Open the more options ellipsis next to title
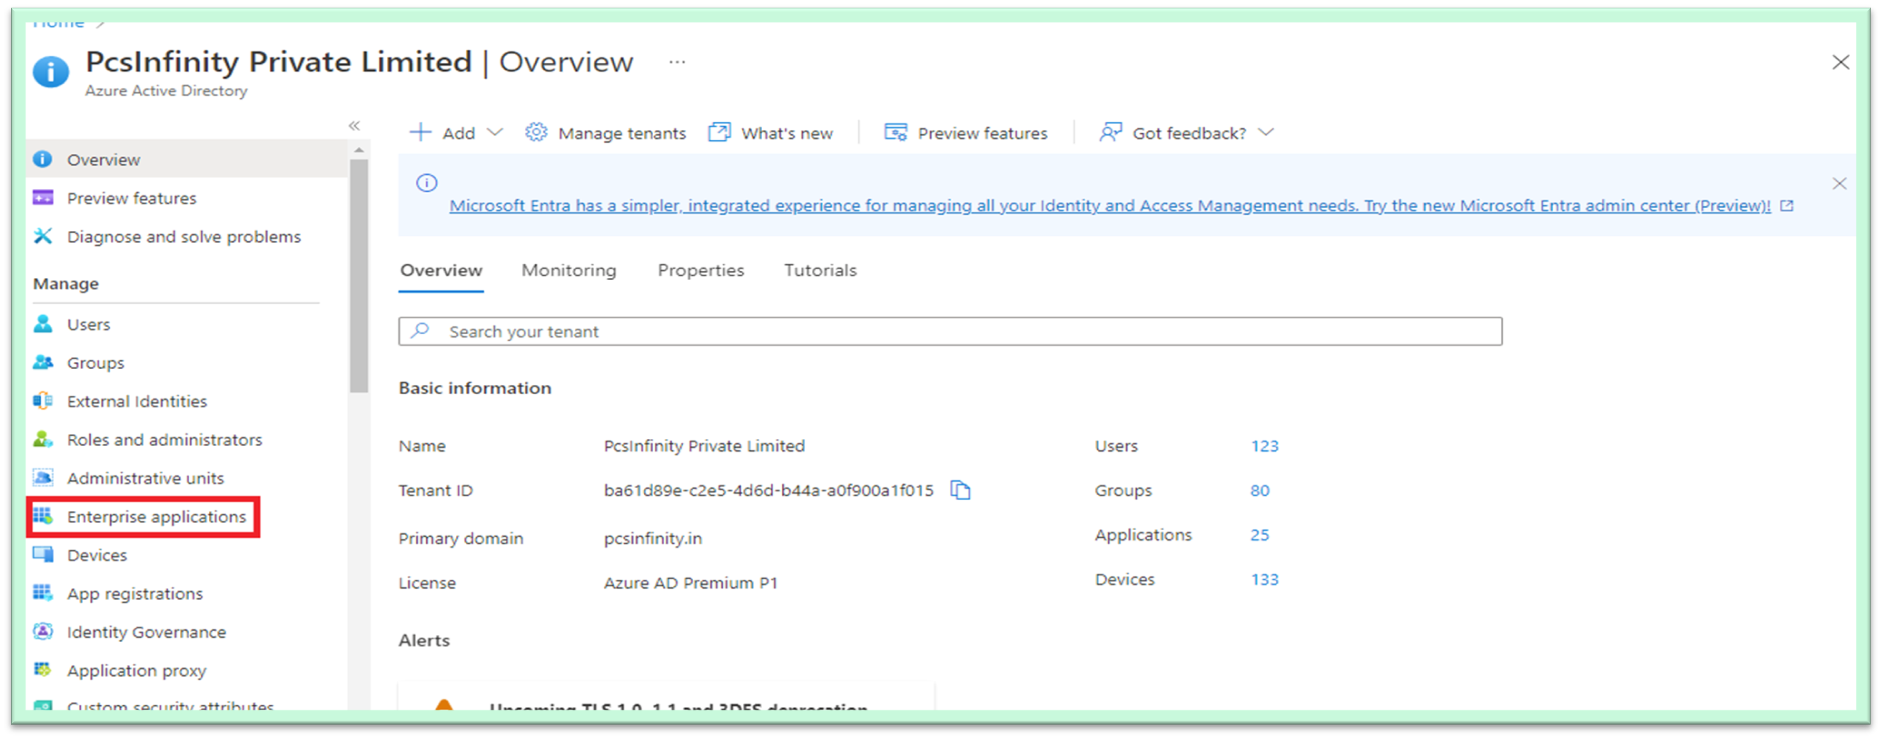Screen dimensions: 1882x739 [x=677, y=62]
